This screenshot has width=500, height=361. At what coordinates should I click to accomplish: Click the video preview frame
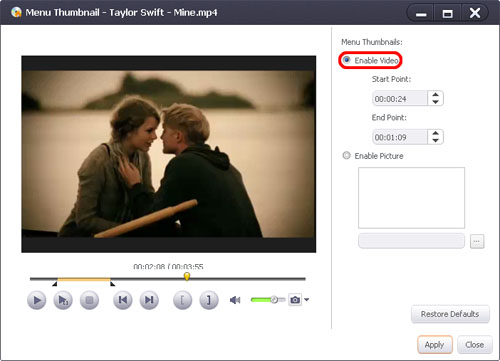169,154
